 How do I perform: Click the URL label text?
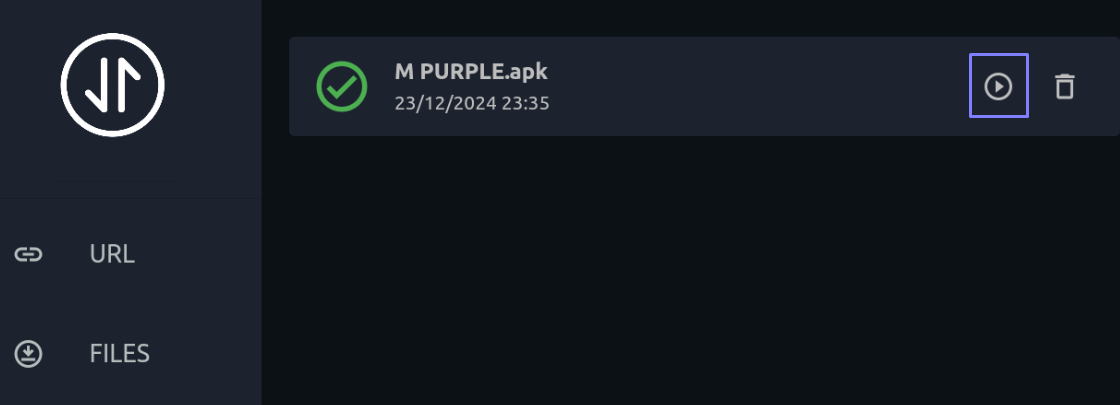[x=112, y=254]
